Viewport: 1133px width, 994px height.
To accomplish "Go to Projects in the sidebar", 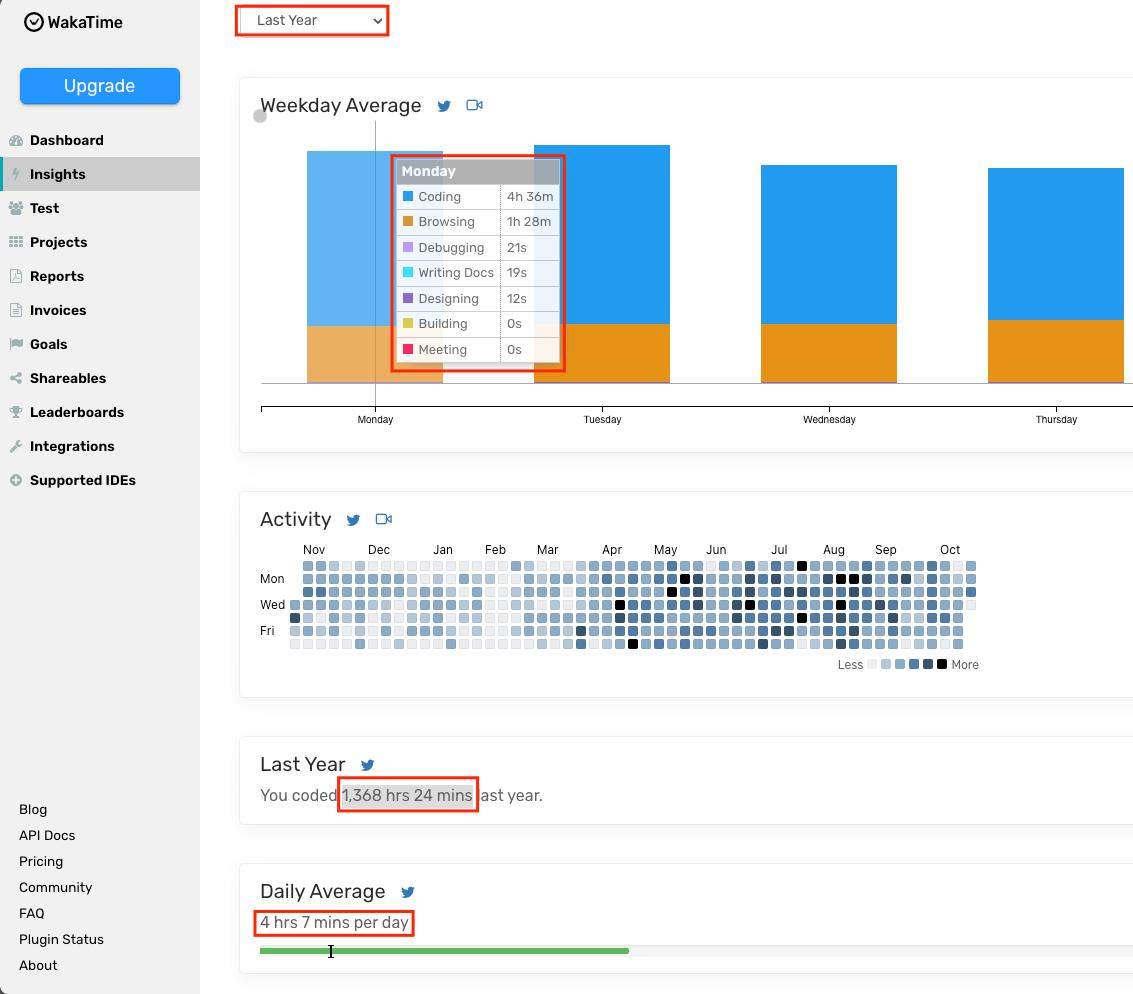I will [59, 242].
